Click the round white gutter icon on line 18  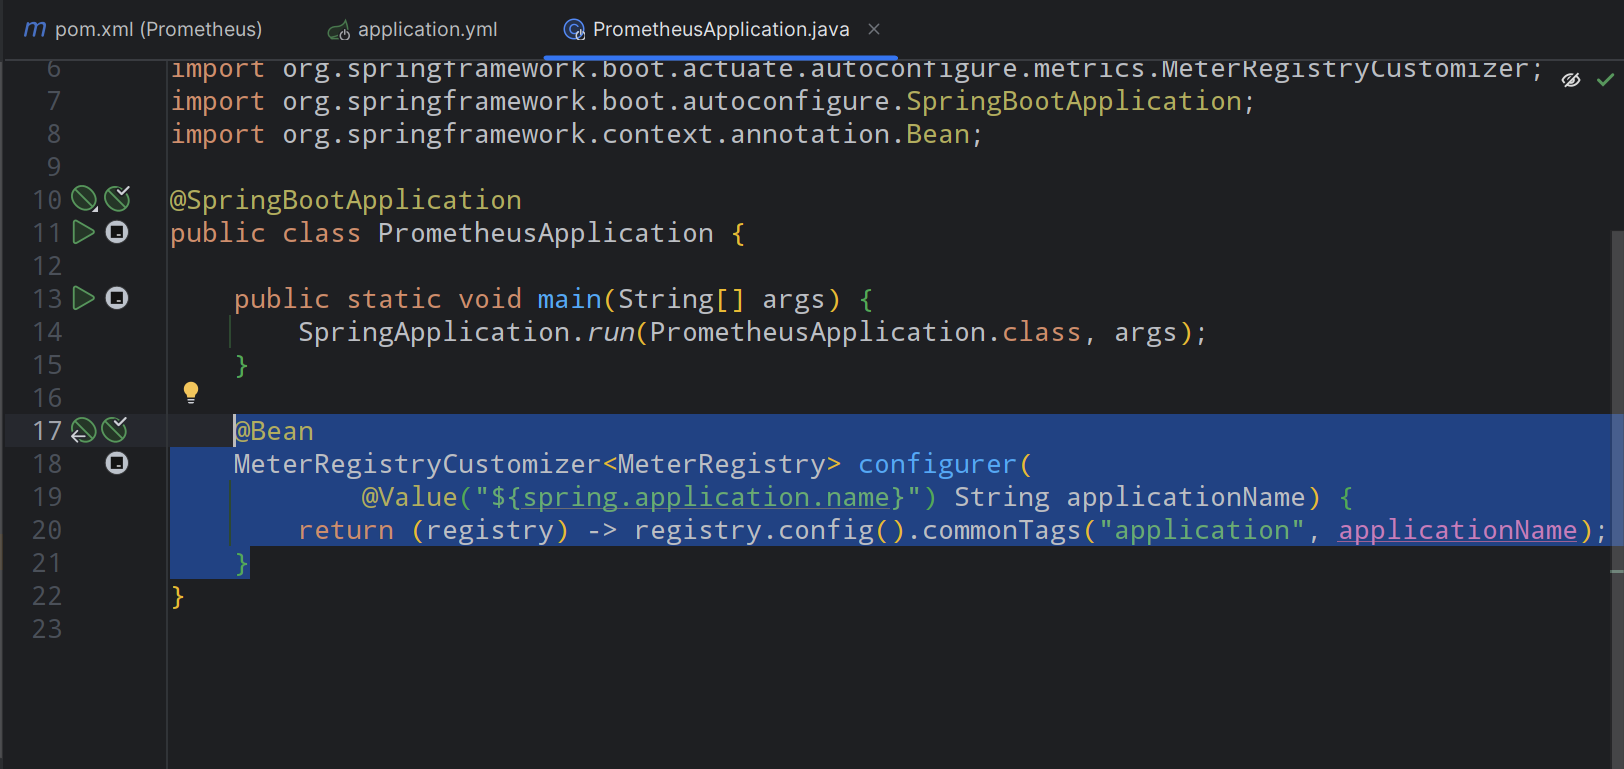pyautogui.click(x=117, y=463)
